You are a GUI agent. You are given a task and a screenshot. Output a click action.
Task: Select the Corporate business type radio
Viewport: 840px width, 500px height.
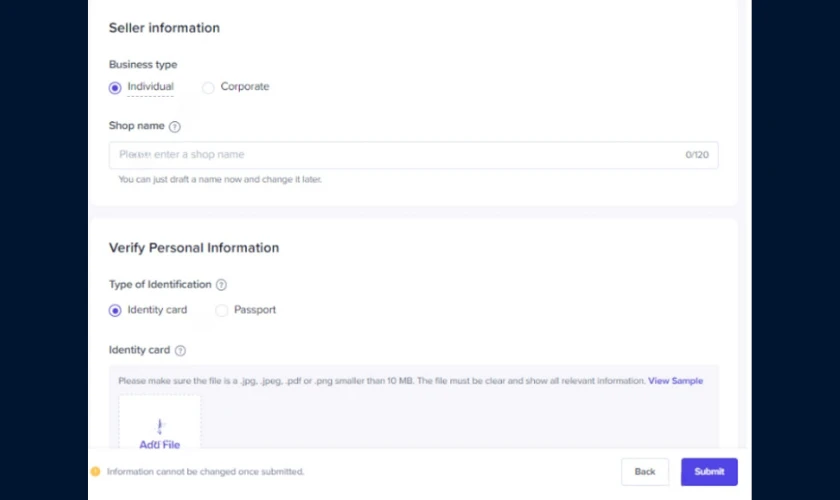coord(208,87)
